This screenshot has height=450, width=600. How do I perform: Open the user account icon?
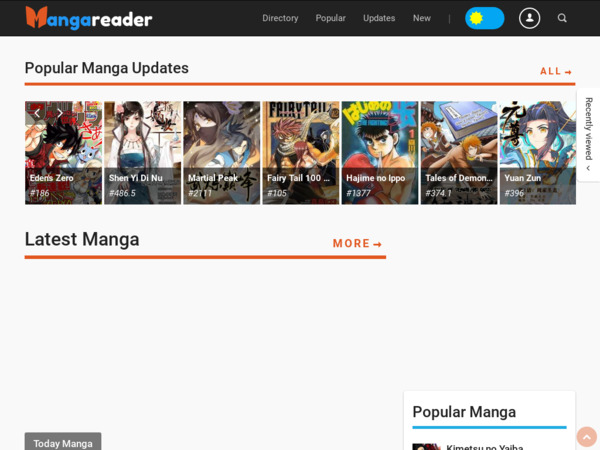[x=529, y=18]
